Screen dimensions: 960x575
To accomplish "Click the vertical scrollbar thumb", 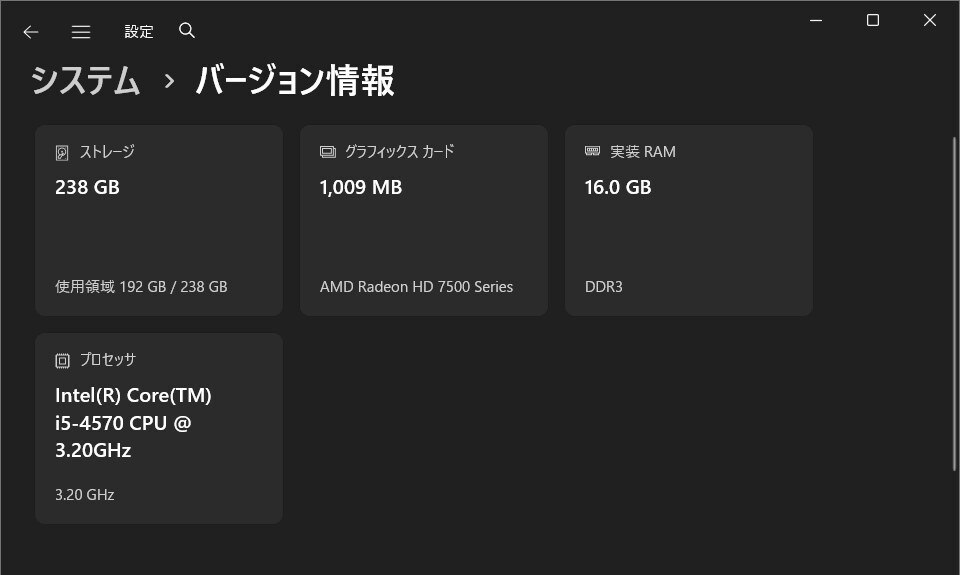I will pyautogui.click(x=954, y=304).
